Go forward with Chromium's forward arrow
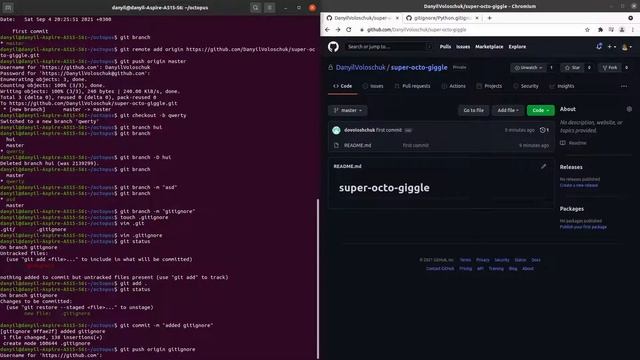This screenshot has width=640, height=360. [338, 30]
